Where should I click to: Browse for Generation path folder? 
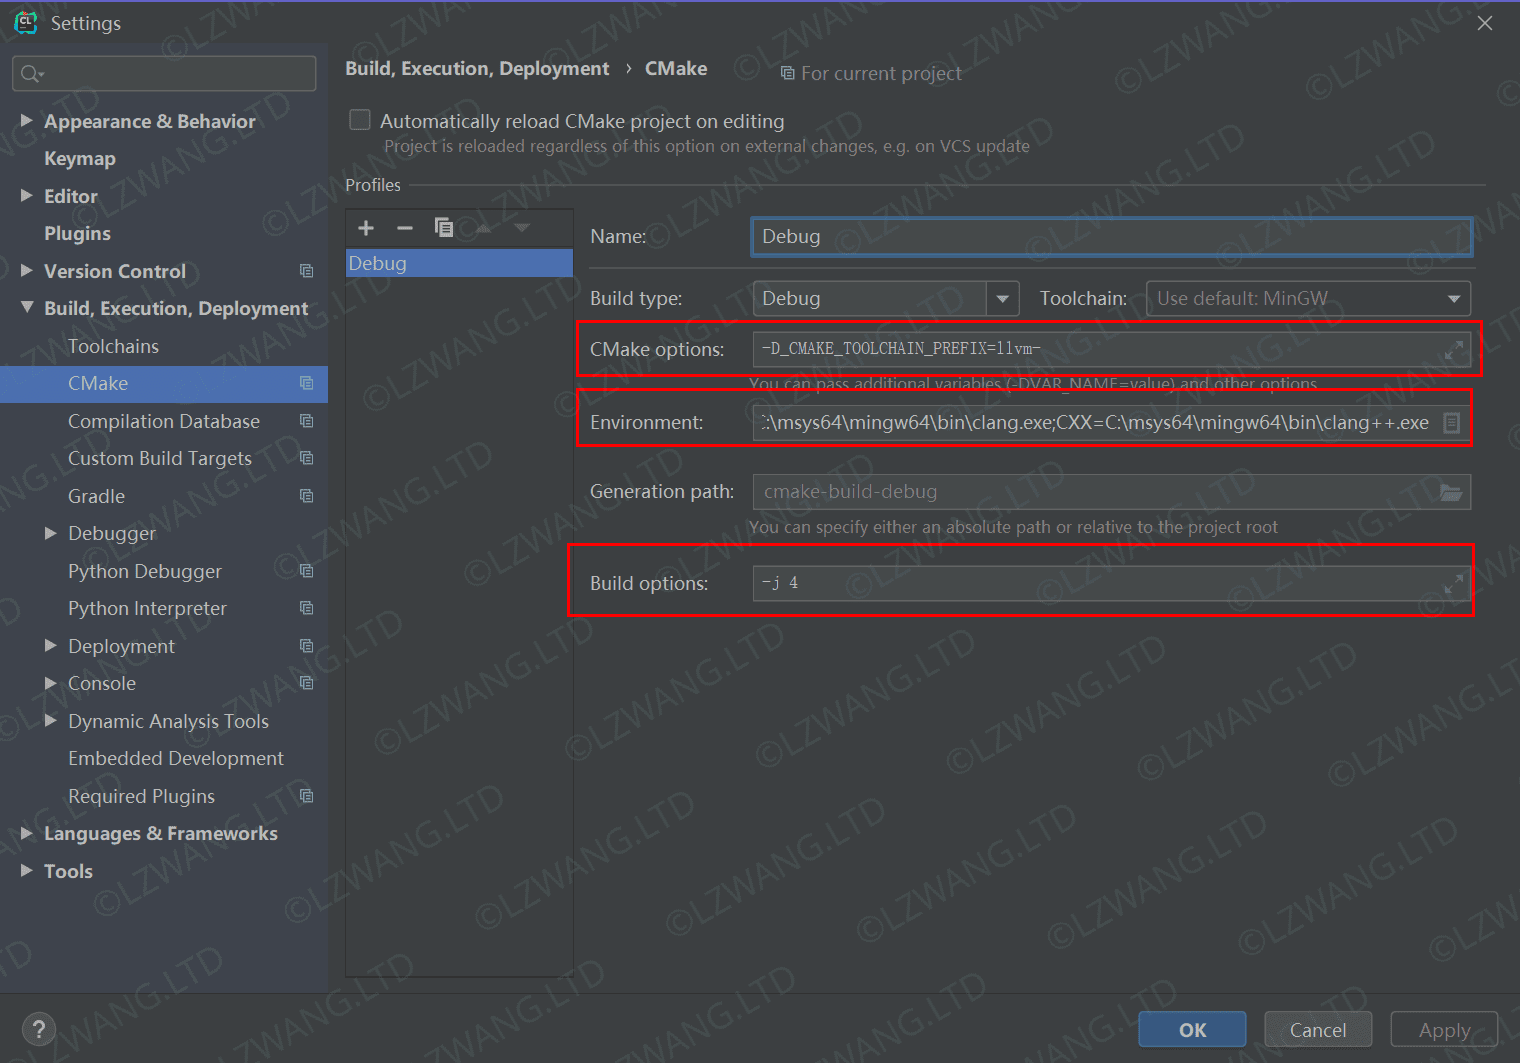(1451, 492)
